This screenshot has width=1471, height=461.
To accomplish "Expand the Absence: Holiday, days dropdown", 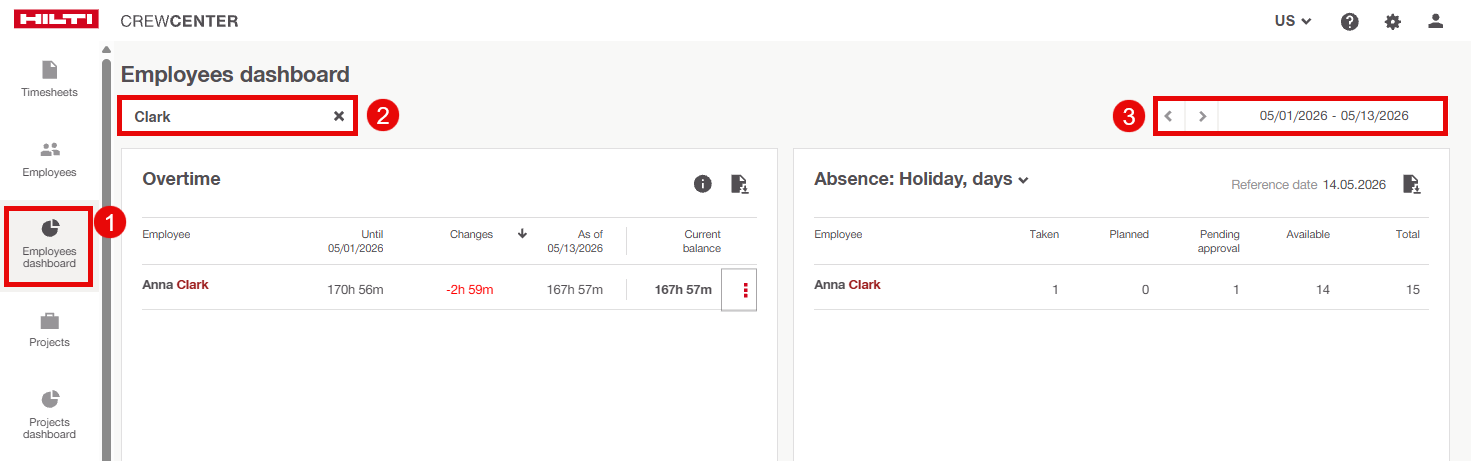I will coord(921,180).
